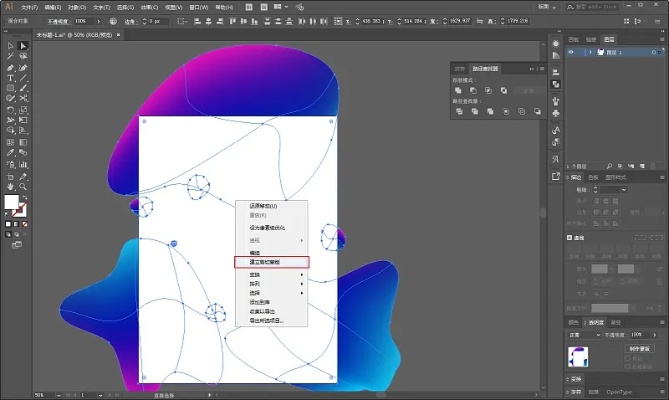The image size is (669, 400).
Task: Open the opacity arrow in control bar
Action: [99, 21]
